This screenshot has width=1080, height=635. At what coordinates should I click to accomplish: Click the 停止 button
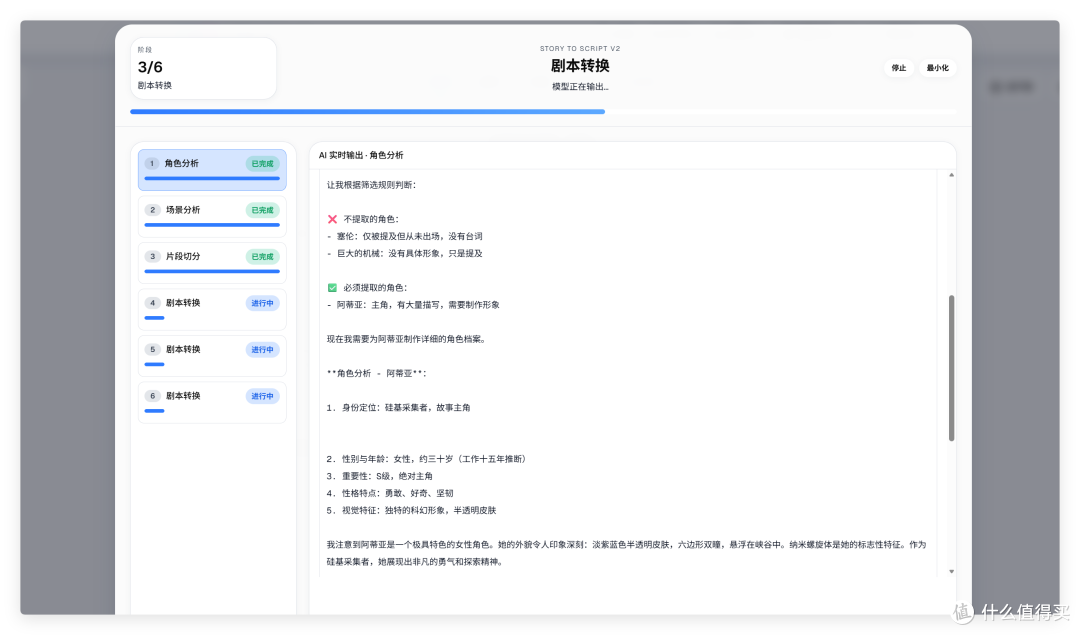(x=898, y=68)
